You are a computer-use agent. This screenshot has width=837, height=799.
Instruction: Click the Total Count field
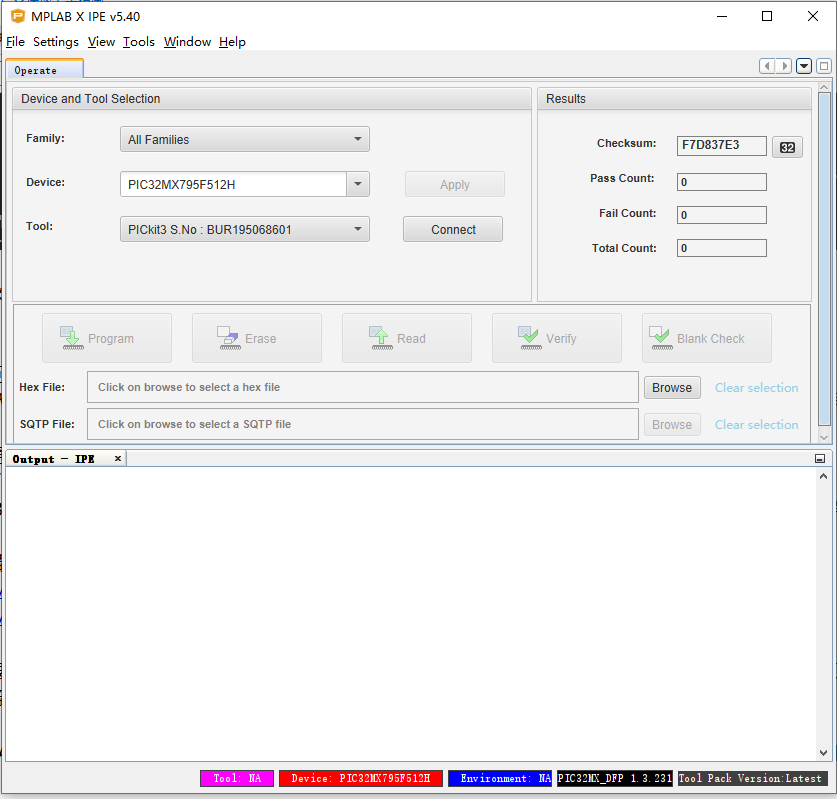coord(722,248)
